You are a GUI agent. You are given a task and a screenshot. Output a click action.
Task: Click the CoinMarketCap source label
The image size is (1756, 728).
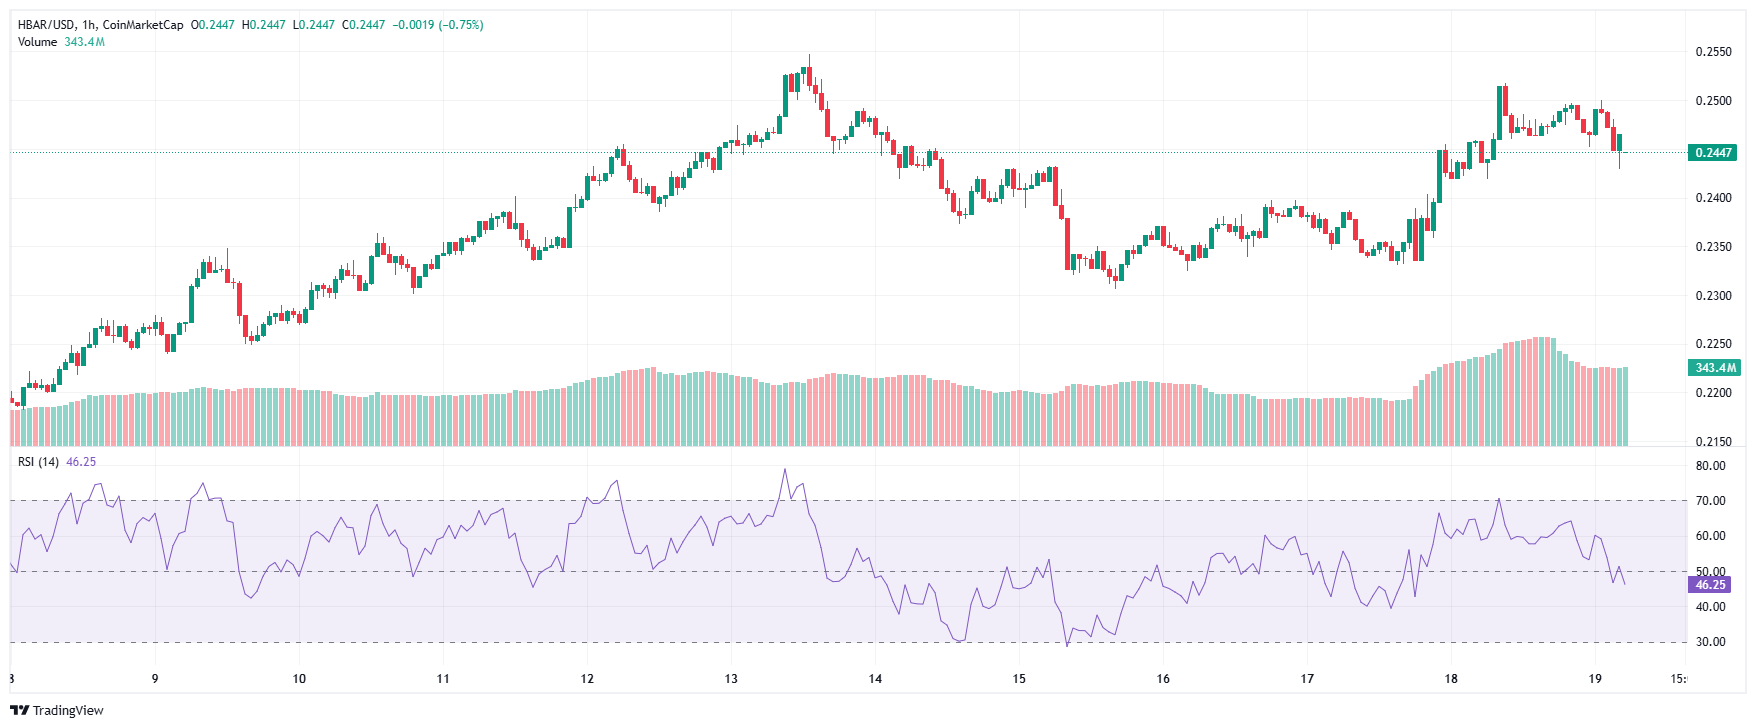tap(142, 24)
